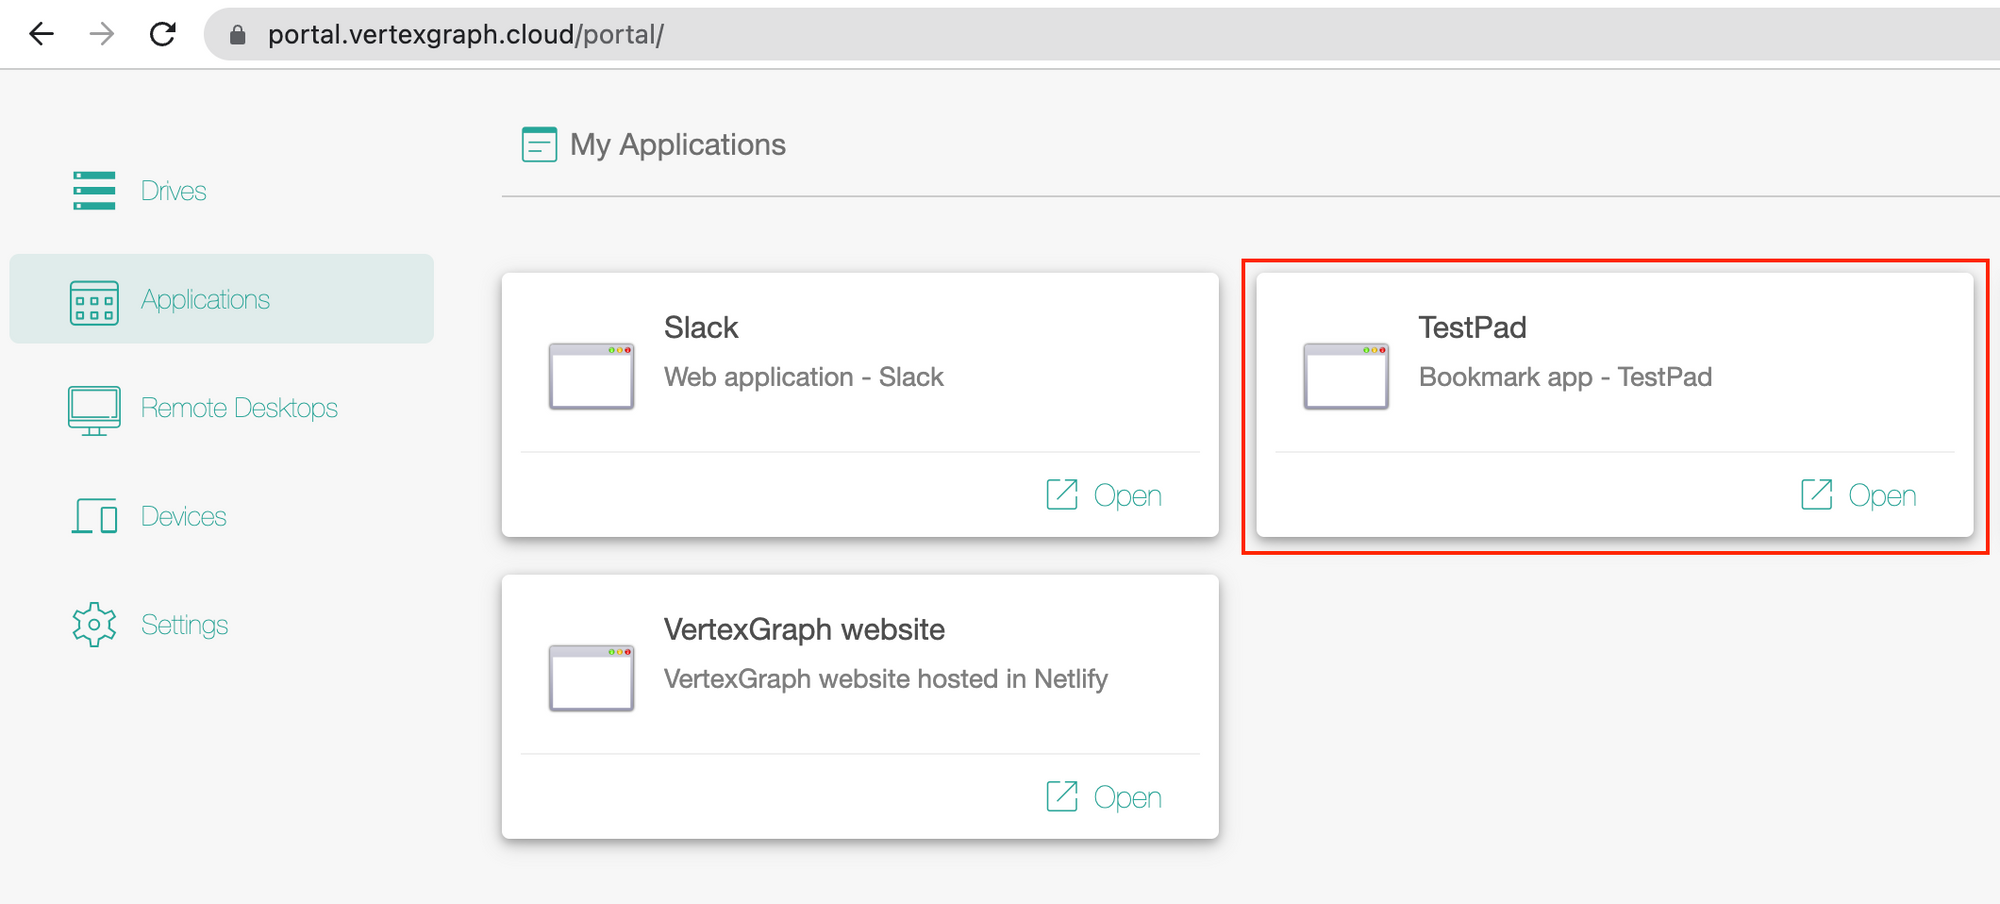Viewport: 2000px width, 904px height.
Task: Click 'VertexGraph website hosted in Netlify' text
Action: pyautogui.click(x=886, y=679)
